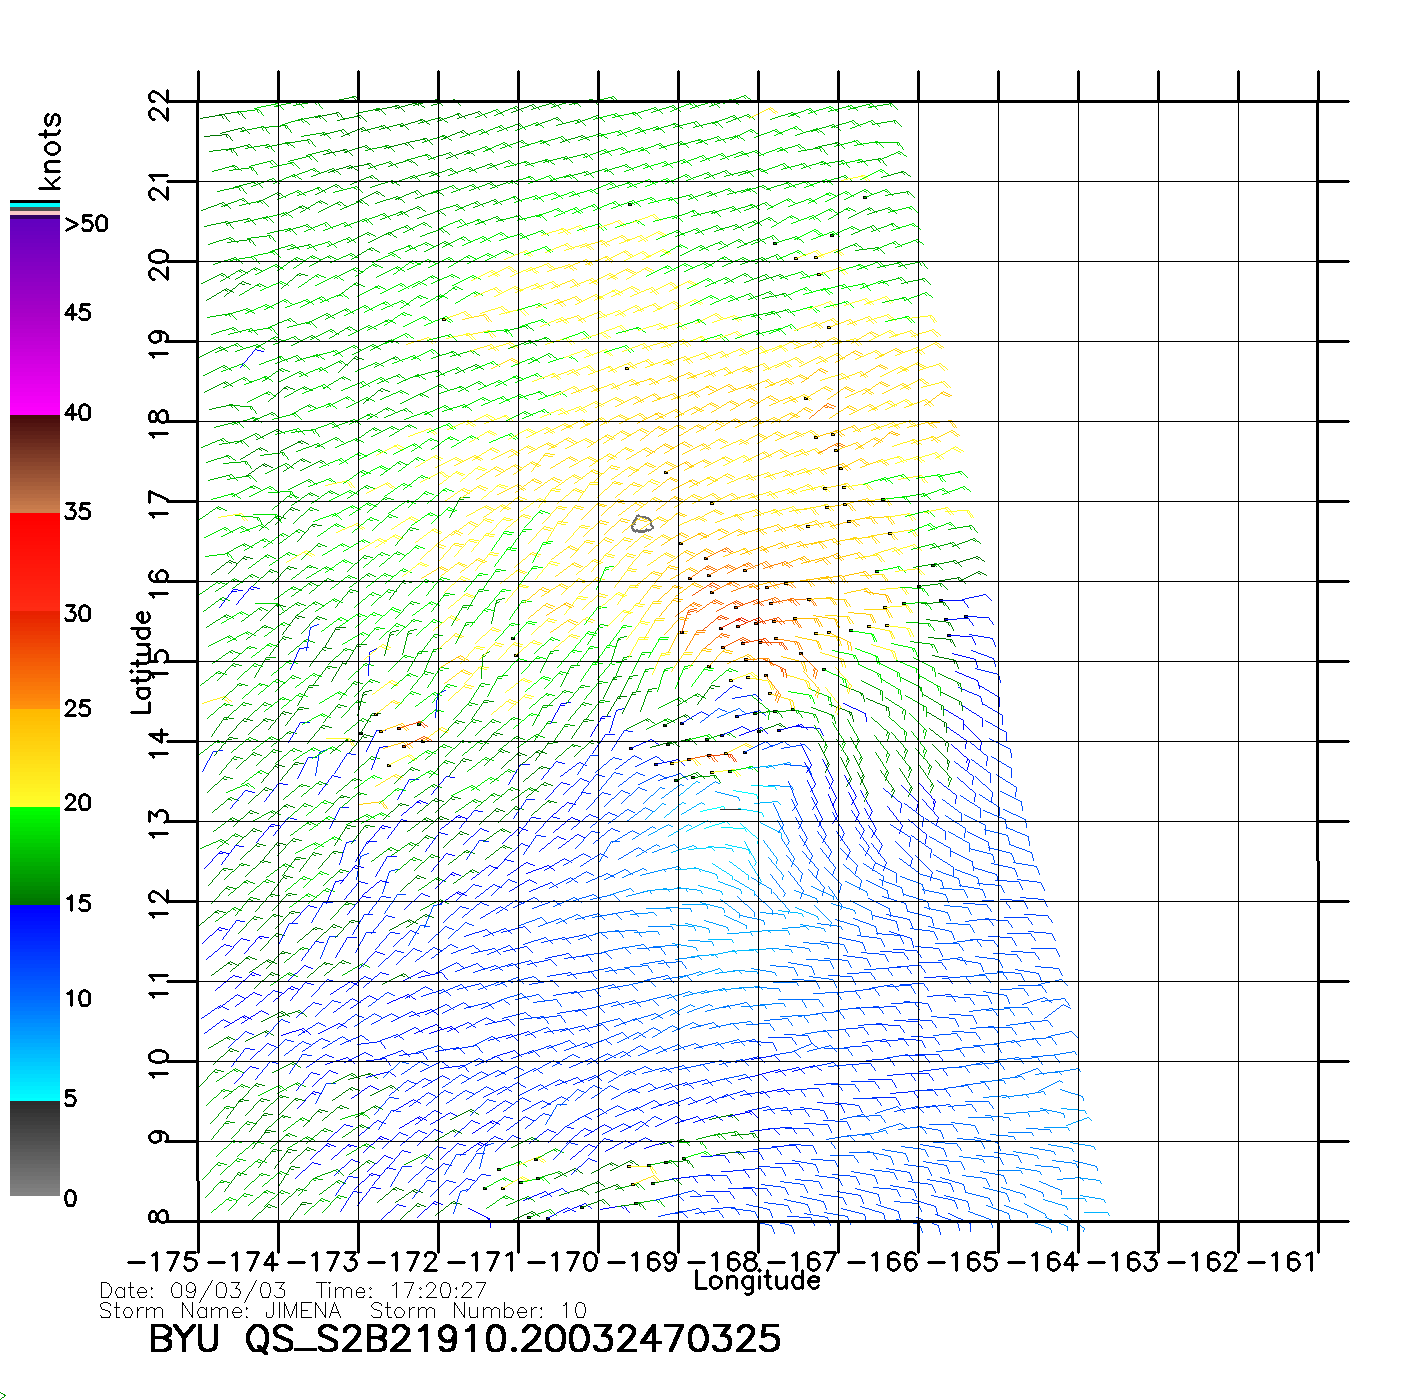The image size is (1420, 1400).
Task: Select the small gray island outline on map
Action: [x=642, y=523]
